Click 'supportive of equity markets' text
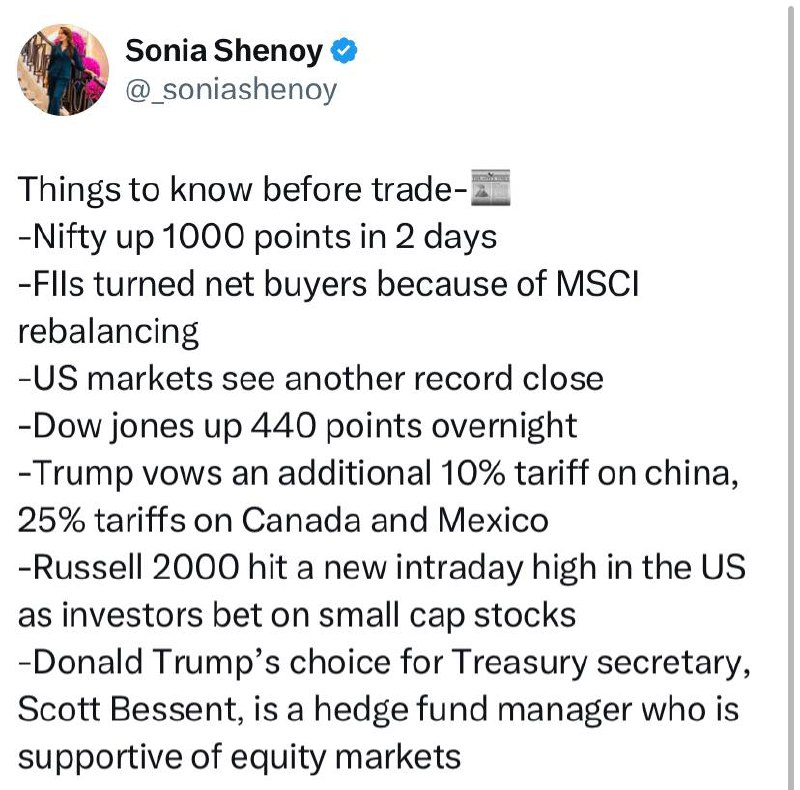The height and width of the screenshot is (790, 800). (x=239, y=757)
